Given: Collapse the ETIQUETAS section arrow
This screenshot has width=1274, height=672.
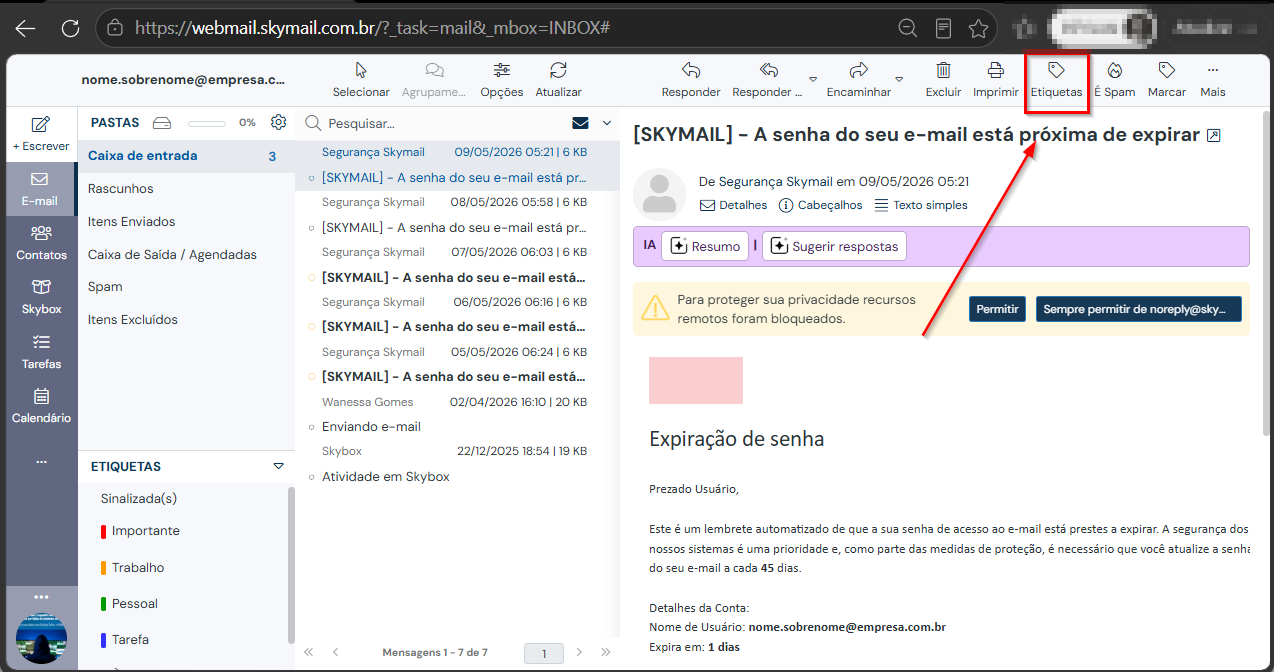Looking at the screenshot, I should click(279, 466).
